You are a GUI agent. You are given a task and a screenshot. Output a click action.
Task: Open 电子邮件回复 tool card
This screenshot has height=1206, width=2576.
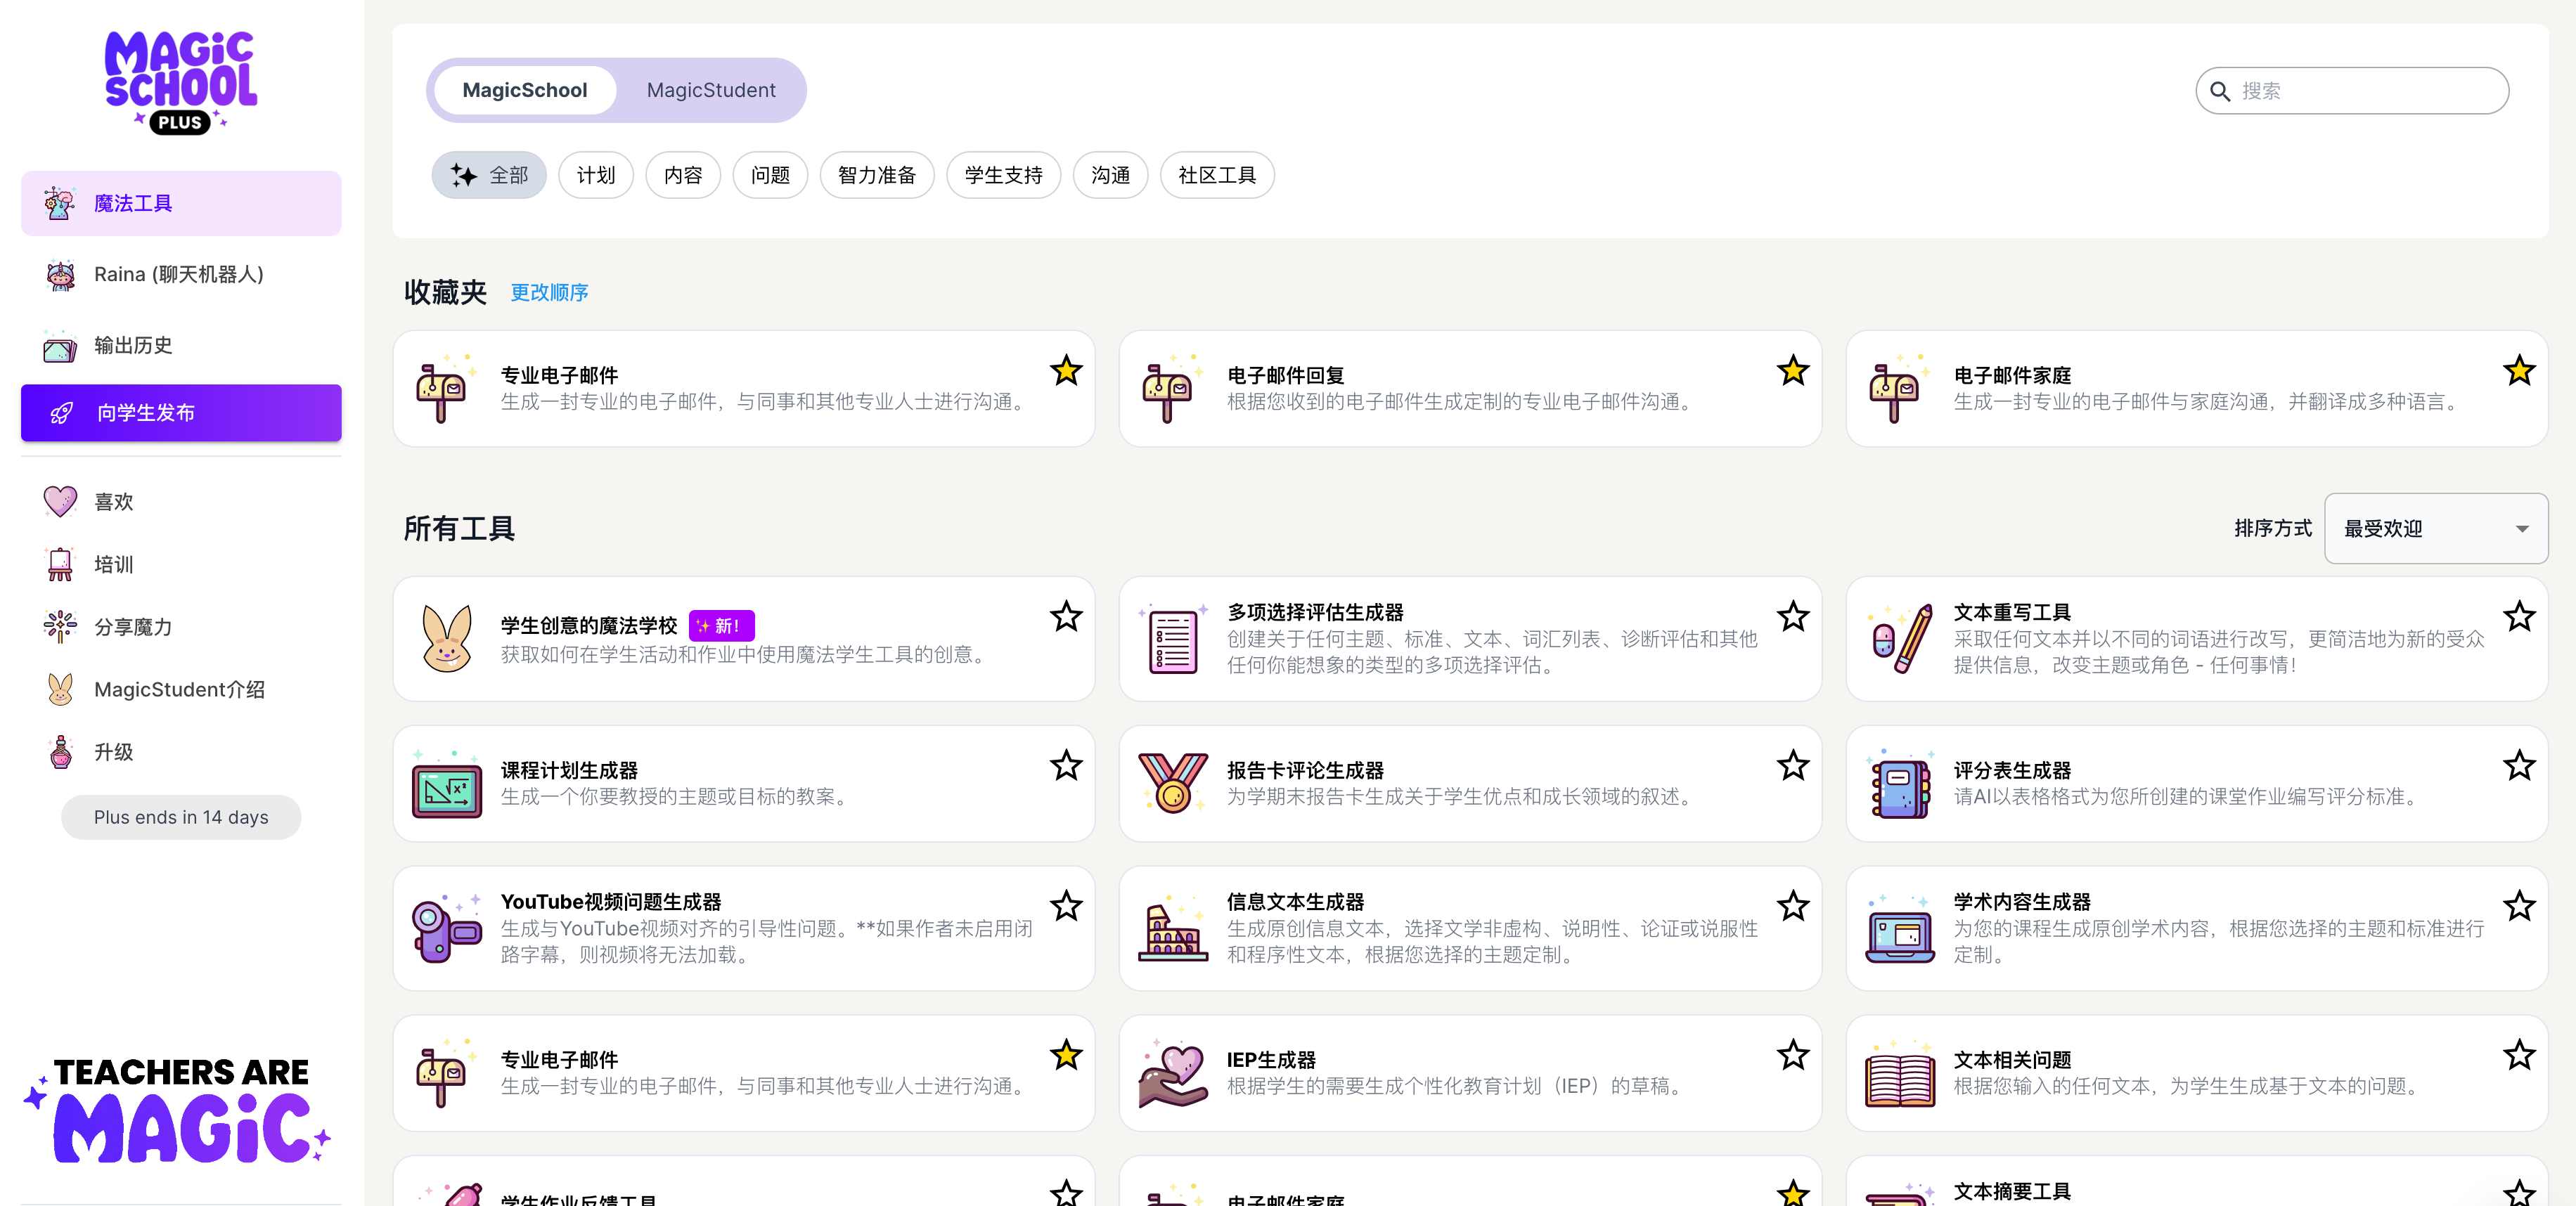tap(1469, 389)
